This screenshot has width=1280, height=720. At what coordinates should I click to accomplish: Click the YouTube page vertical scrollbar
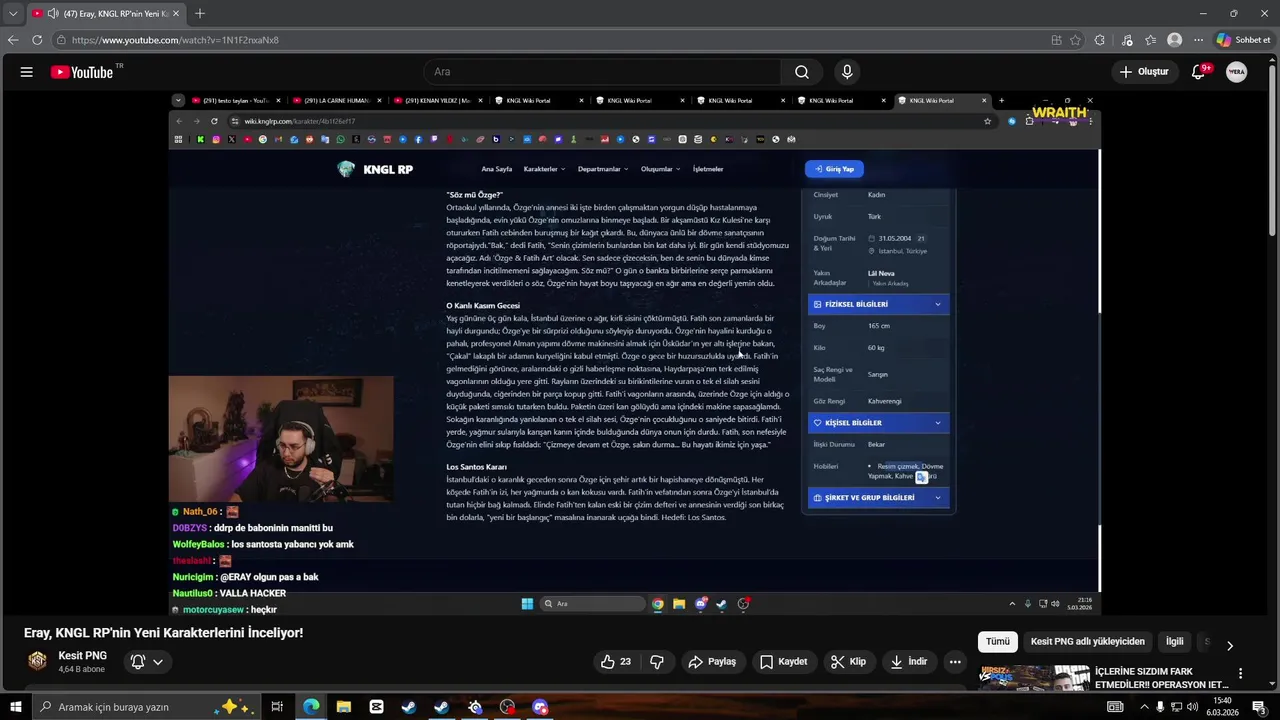click(1273, 150)
